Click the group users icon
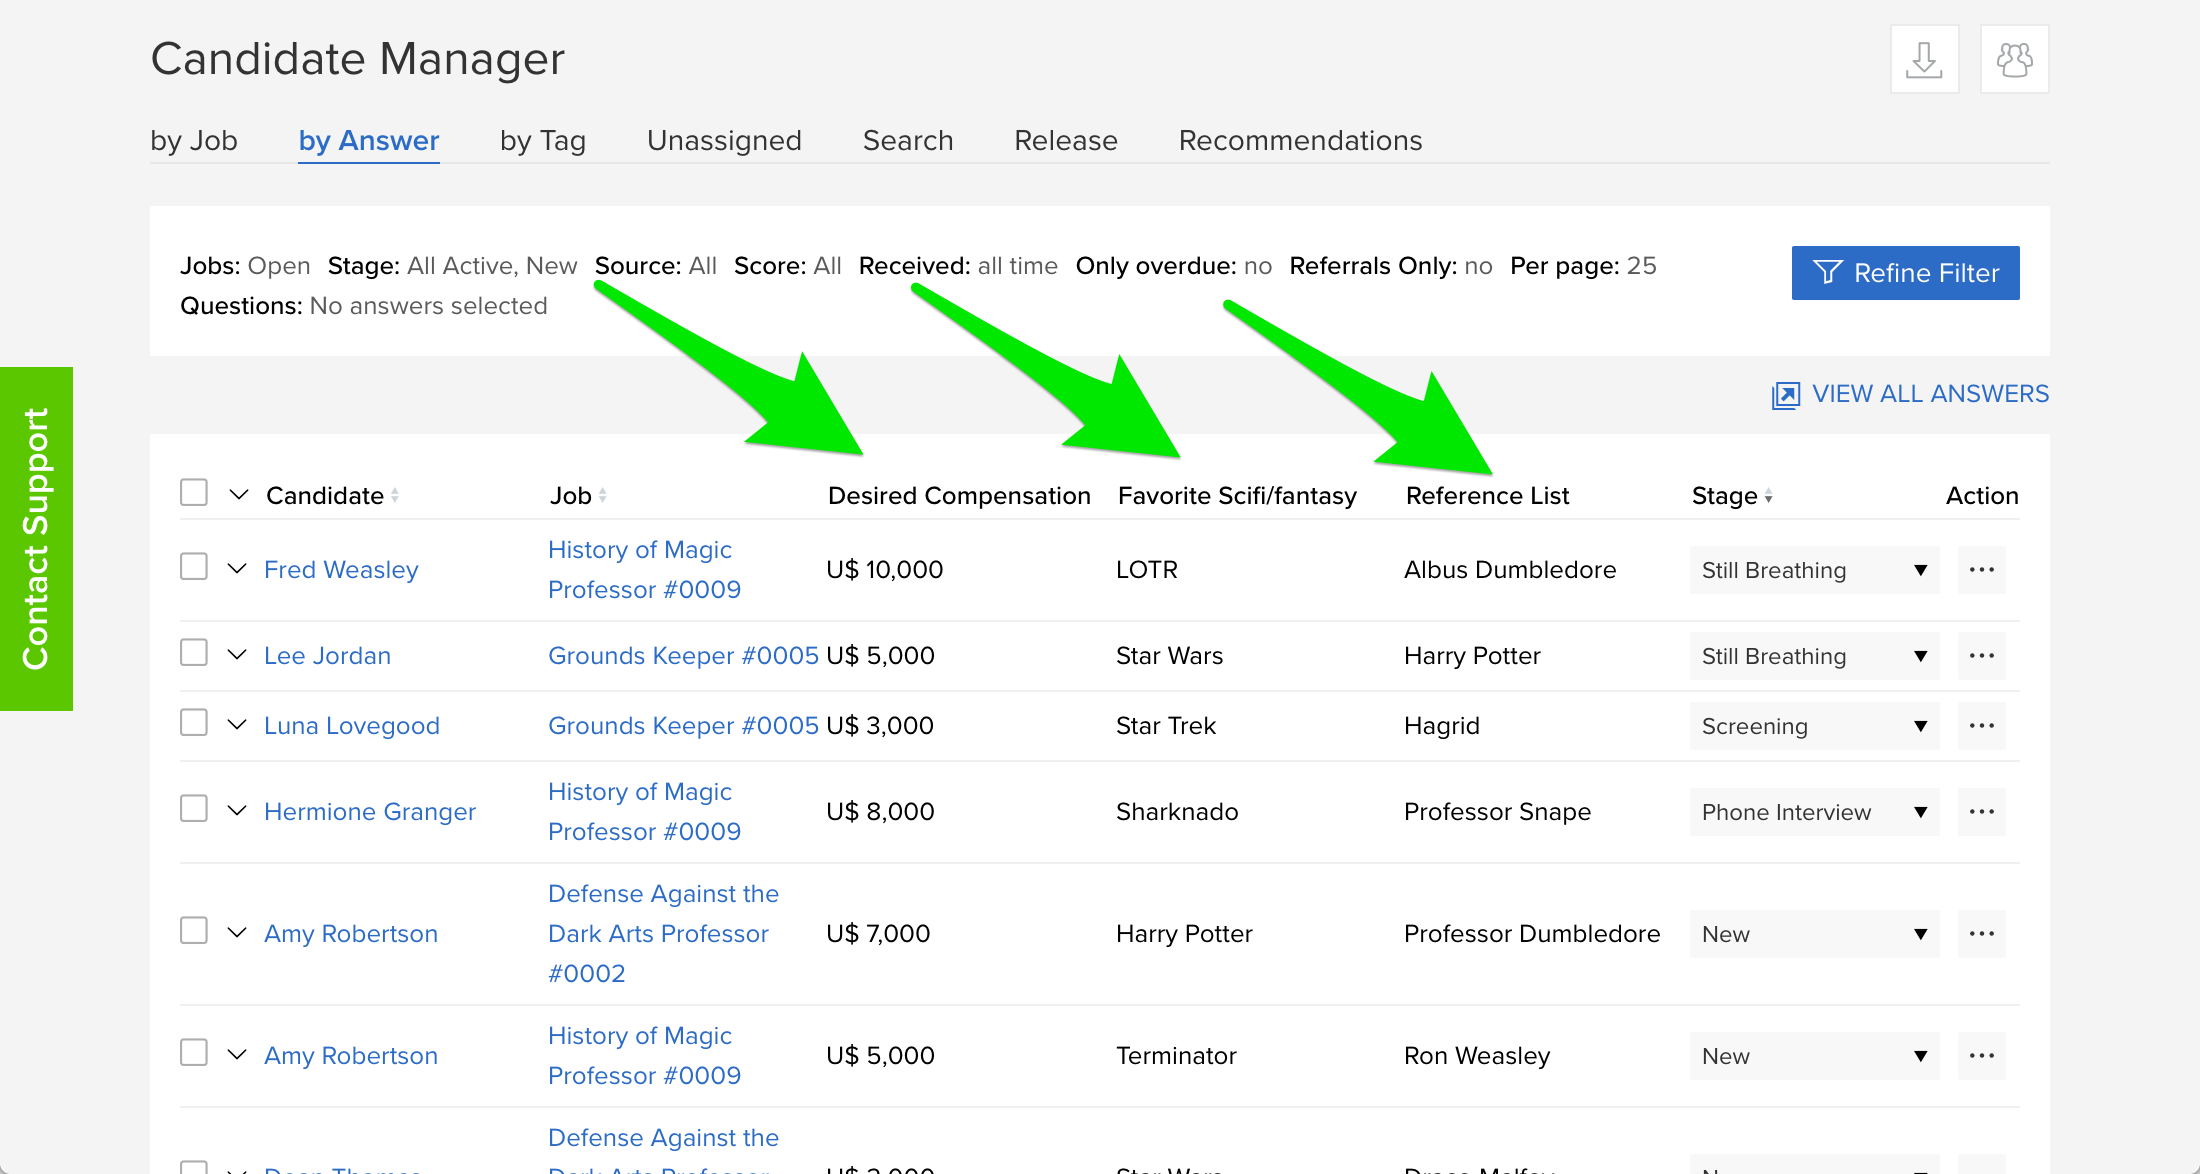 (2014, 60)
